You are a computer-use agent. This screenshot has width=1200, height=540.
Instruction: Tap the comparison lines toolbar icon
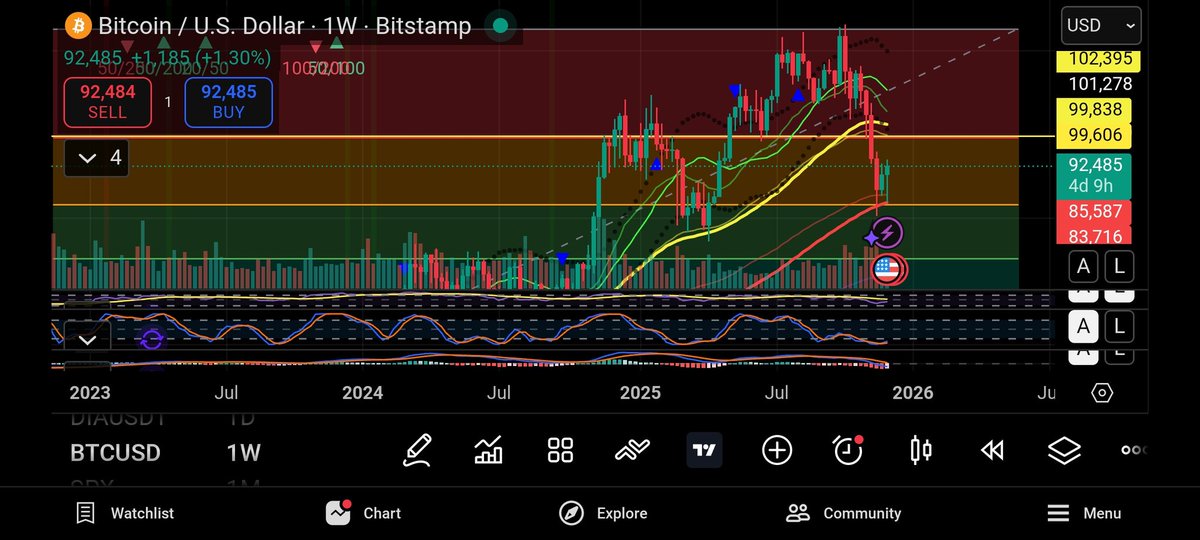pos(632,451)
